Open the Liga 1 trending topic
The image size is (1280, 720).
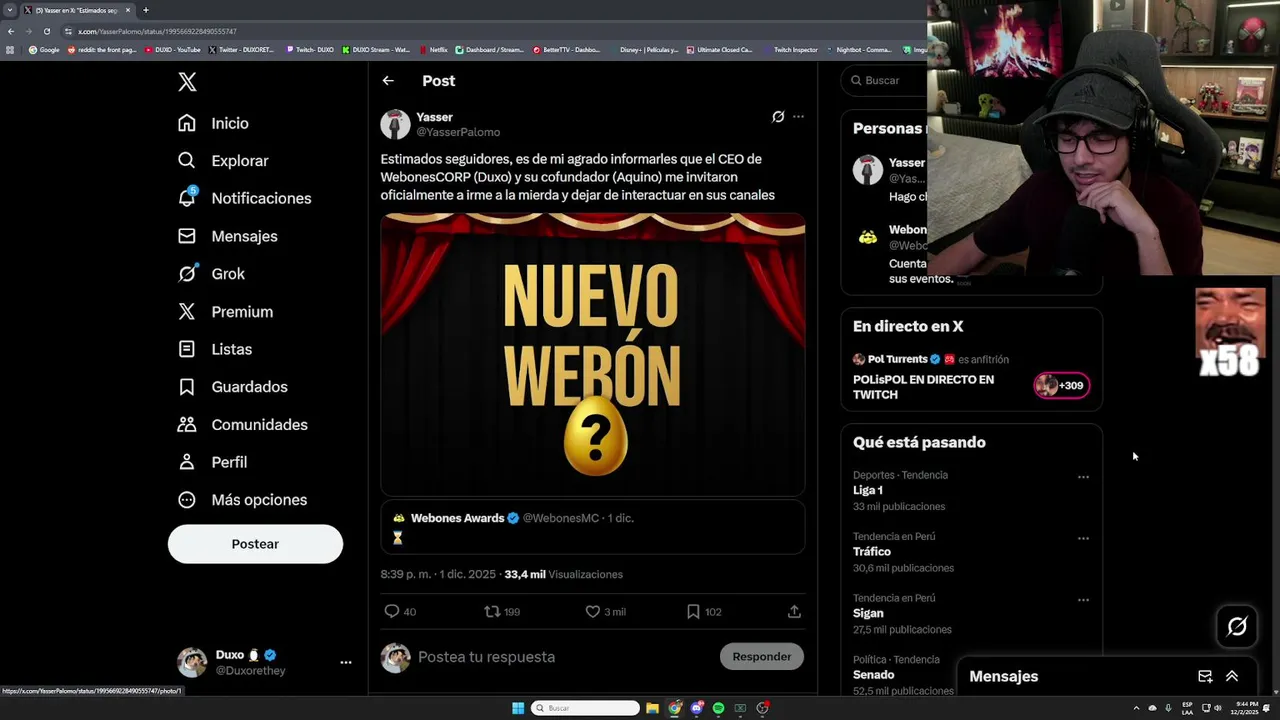pos(868,490)
